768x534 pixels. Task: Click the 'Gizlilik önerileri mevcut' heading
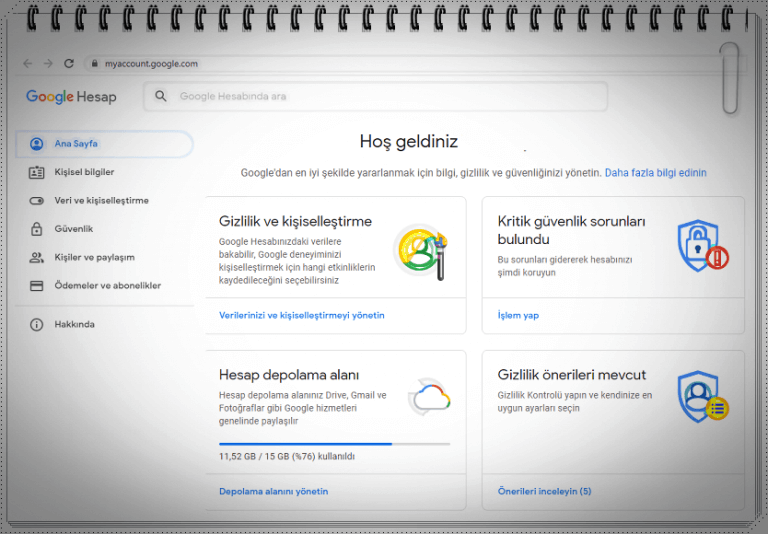click(572, 375)
